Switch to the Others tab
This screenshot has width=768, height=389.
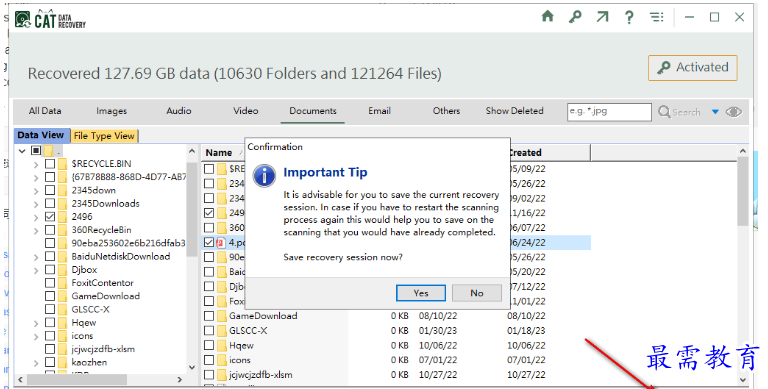click(x=446, y=111)
